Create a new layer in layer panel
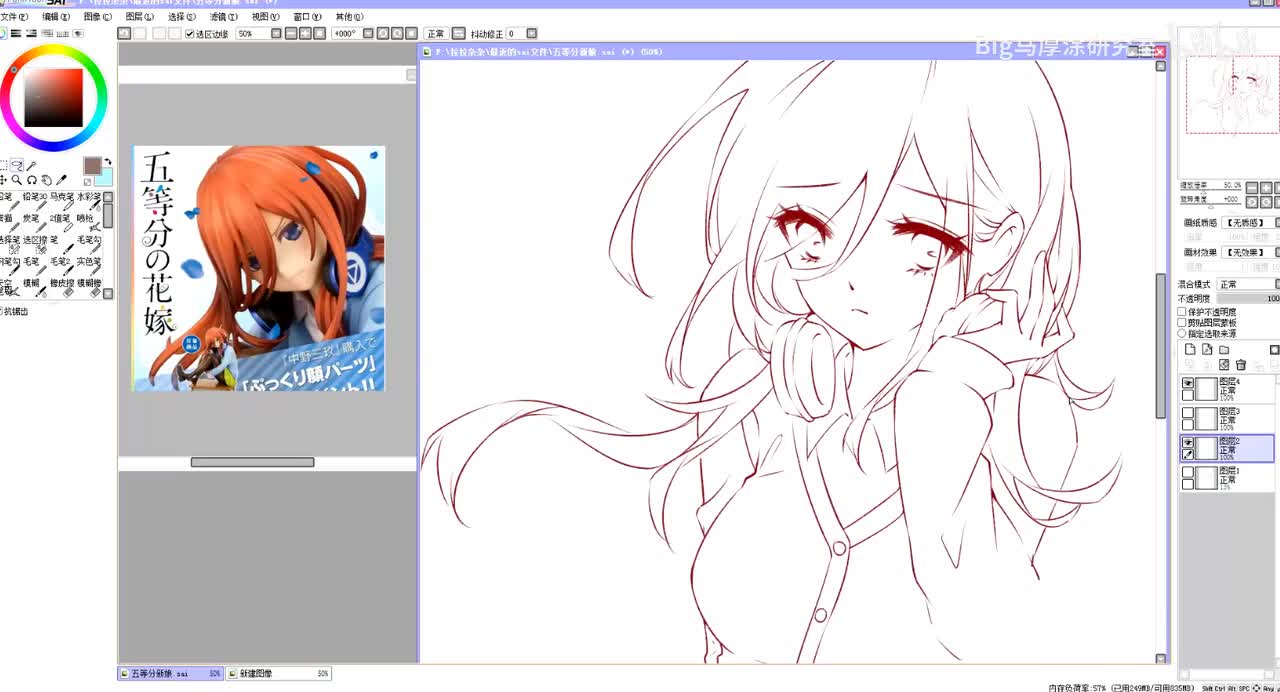The height and width of the screenshot is (692, 1280). 1190,349
